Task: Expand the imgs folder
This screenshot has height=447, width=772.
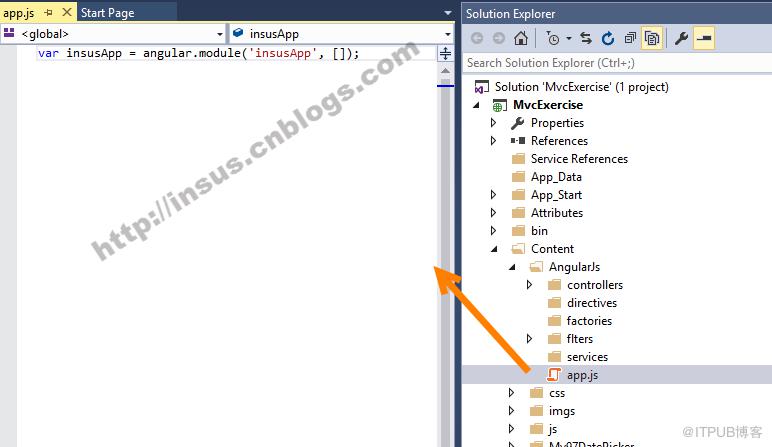Action: 511,411
